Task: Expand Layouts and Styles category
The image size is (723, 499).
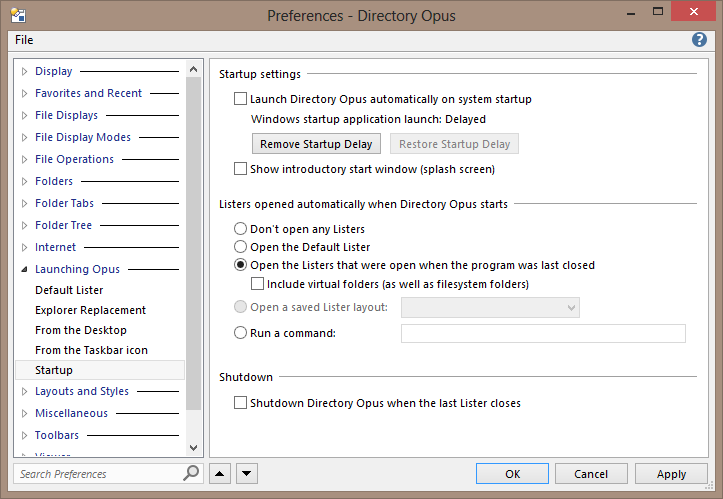Action: 24,392
